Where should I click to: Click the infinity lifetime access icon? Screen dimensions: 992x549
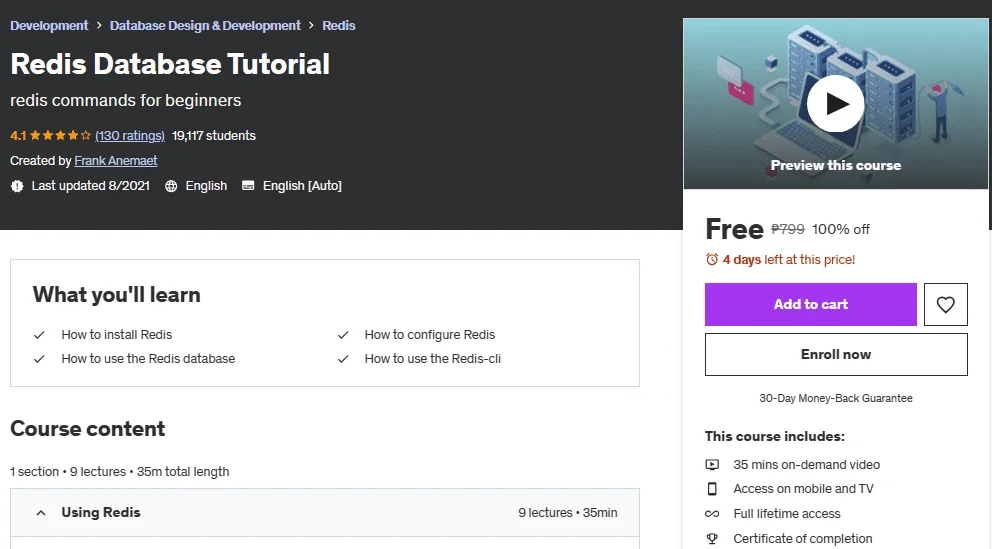point(712,514)
